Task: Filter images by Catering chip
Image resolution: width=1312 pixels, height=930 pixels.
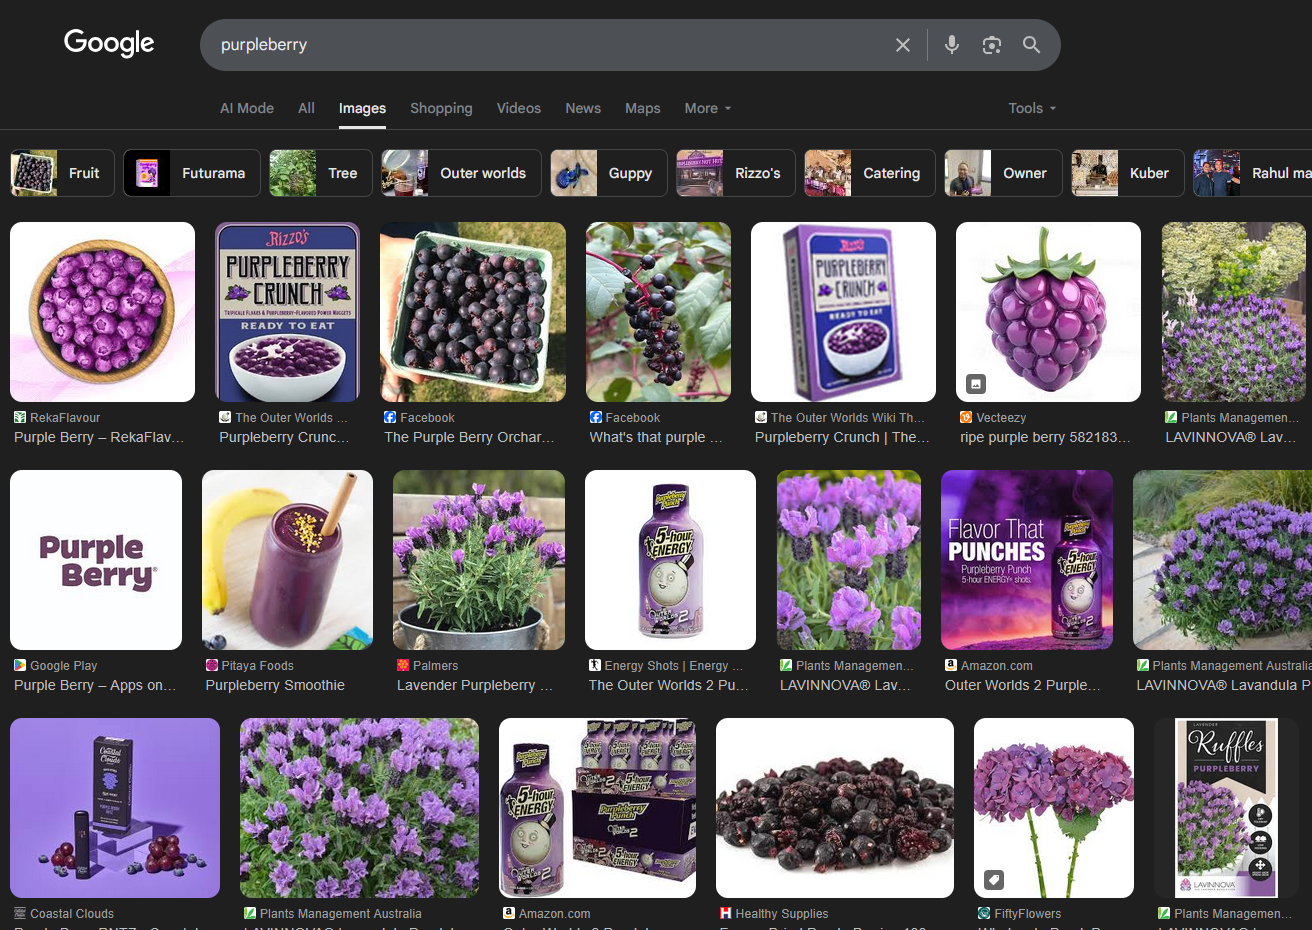Action: (x=870, y=173)
